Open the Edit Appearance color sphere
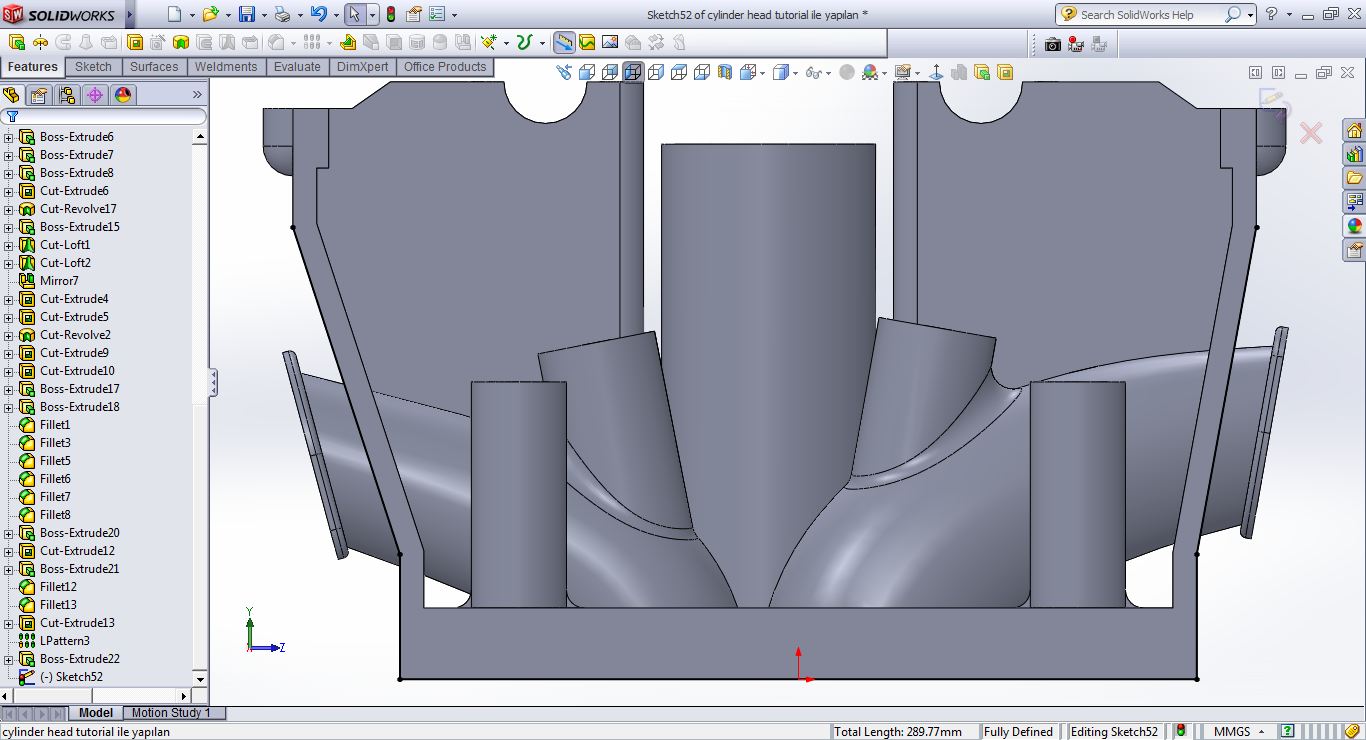The image size is (1366, 740). 869,72
